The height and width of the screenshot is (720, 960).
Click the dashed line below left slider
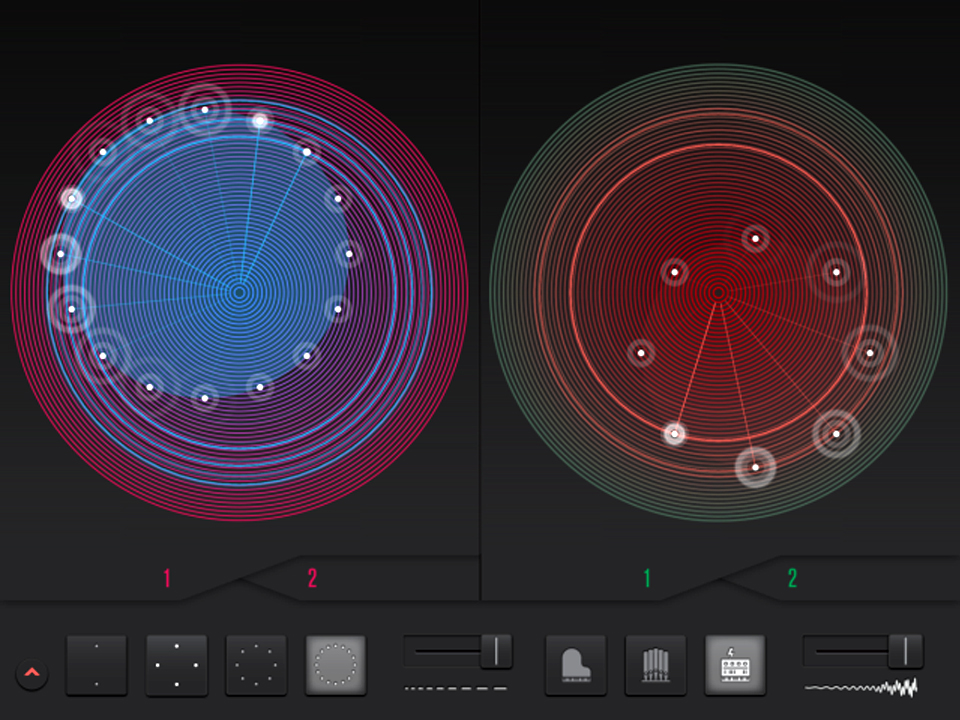point(456,688)
